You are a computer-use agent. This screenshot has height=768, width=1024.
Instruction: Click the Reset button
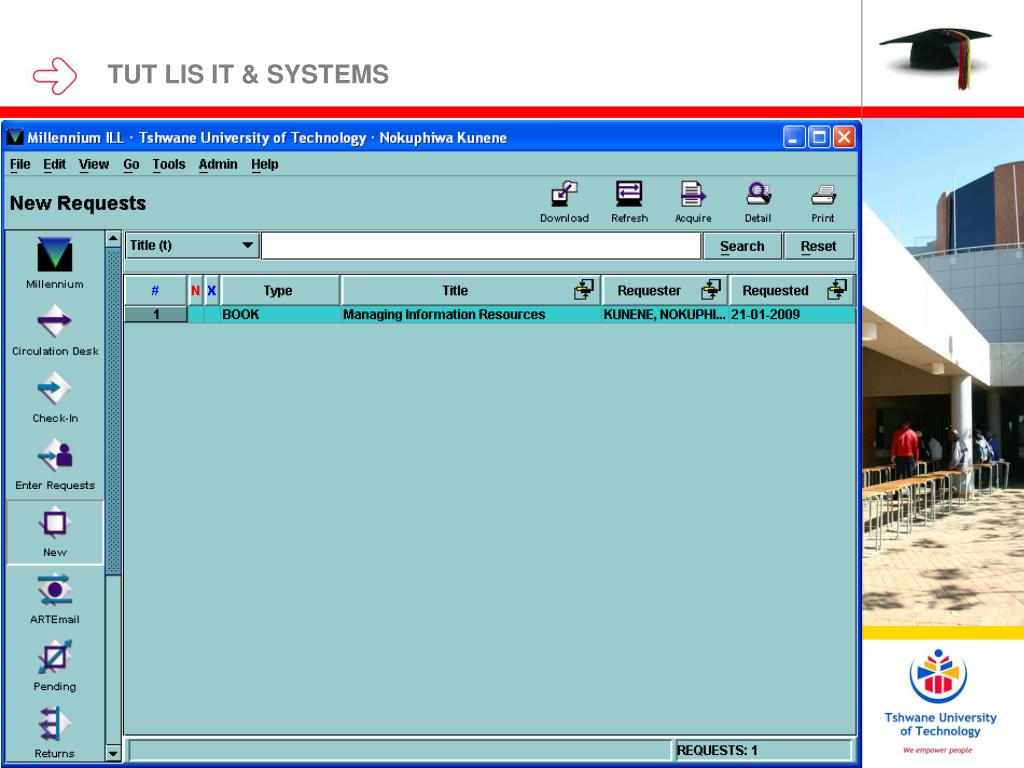click(x=818, y=246)
